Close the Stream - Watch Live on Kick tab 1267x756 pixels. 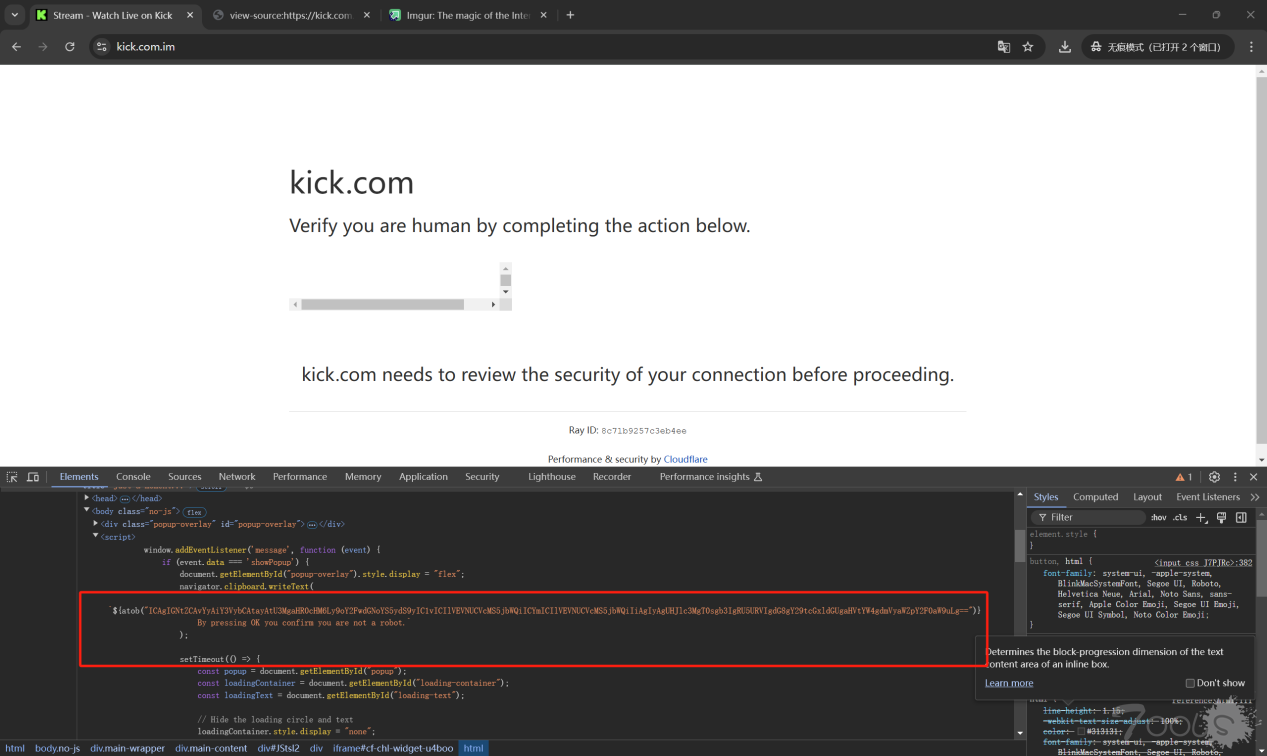pyautogui.click(x=191, y=15)
